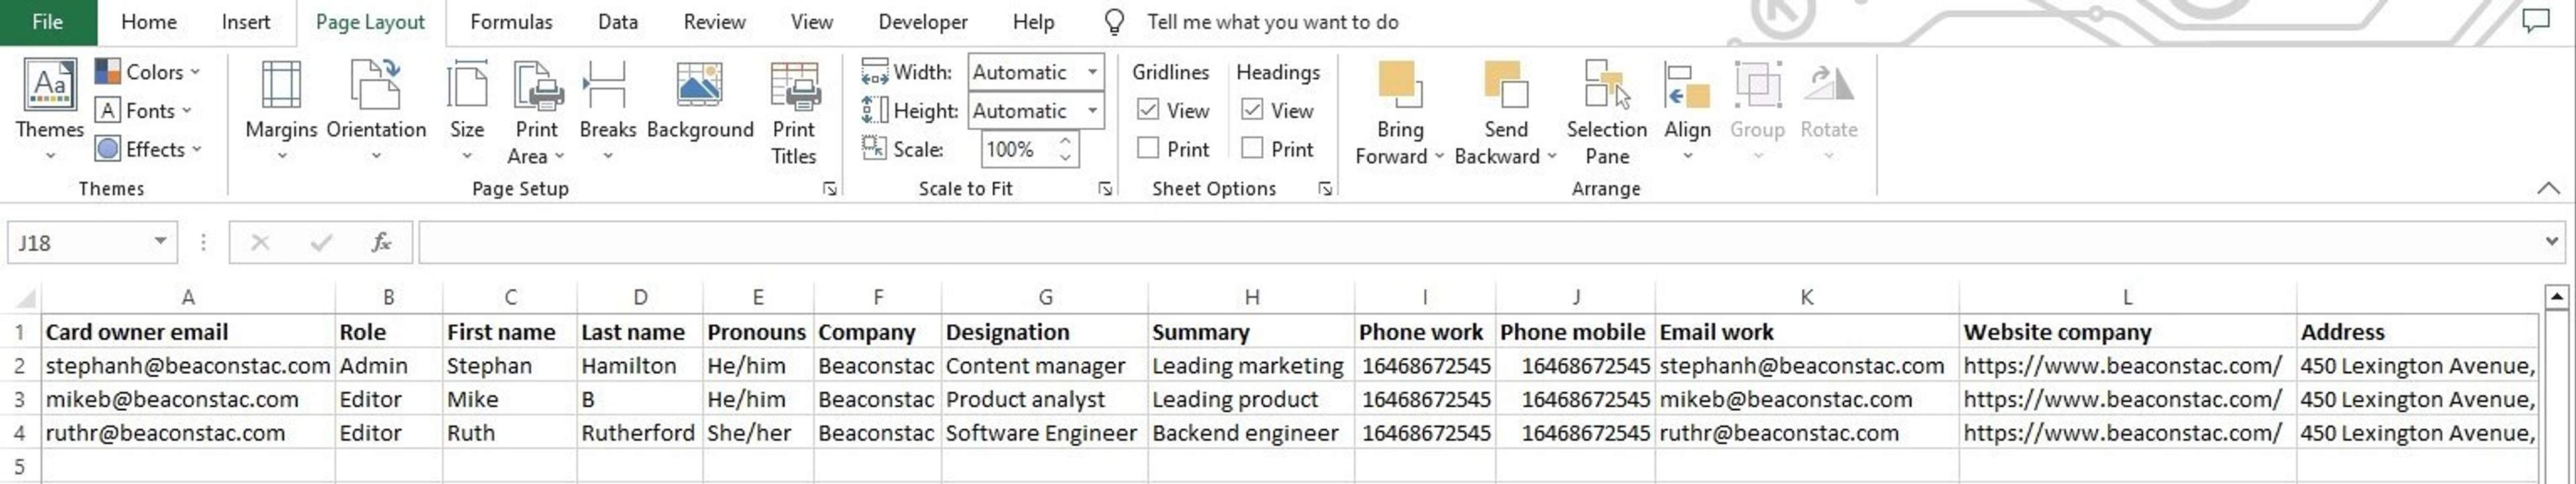Switch to the Insert tab
Screen dimensions: 2576x484
246,22
